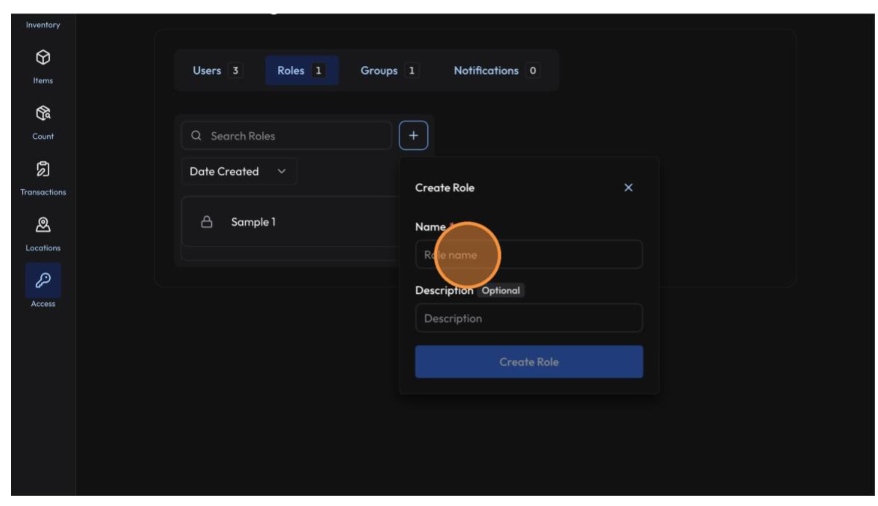
Task: Click the magnifier icon in Search Roles
Action: pos(196,135)
